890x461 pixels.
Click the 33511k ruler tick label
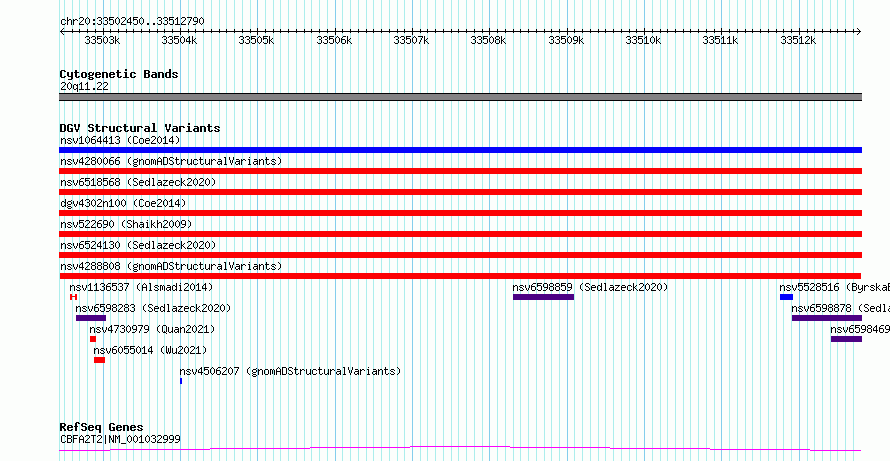click(721, 40)
